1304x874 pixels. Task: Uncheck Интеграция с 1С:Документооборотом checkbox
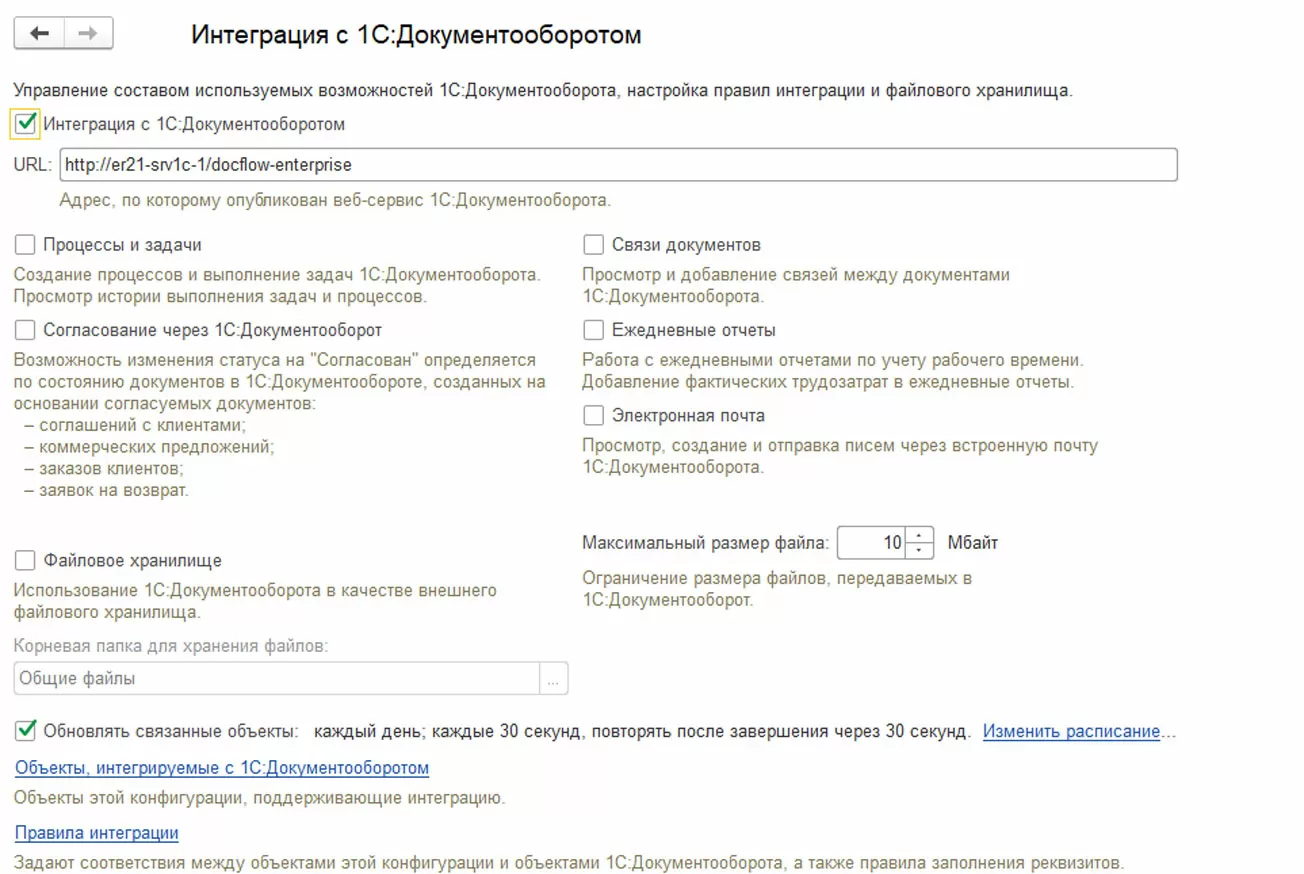click(26, 124)
